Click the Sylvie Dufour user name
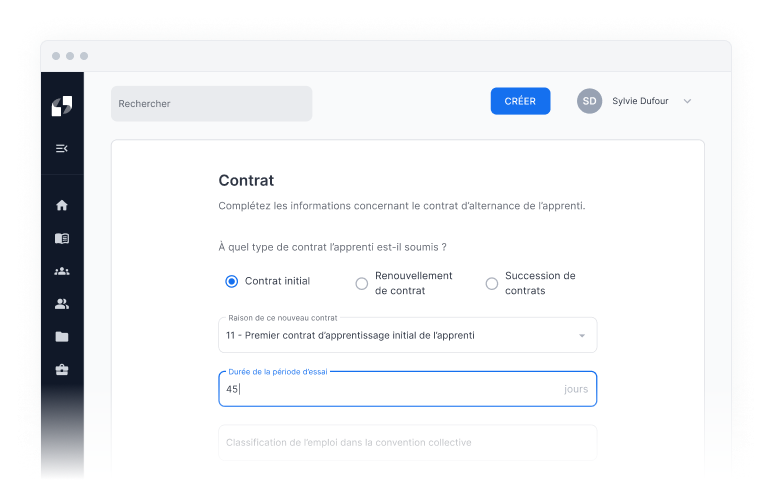 [641, 101]
